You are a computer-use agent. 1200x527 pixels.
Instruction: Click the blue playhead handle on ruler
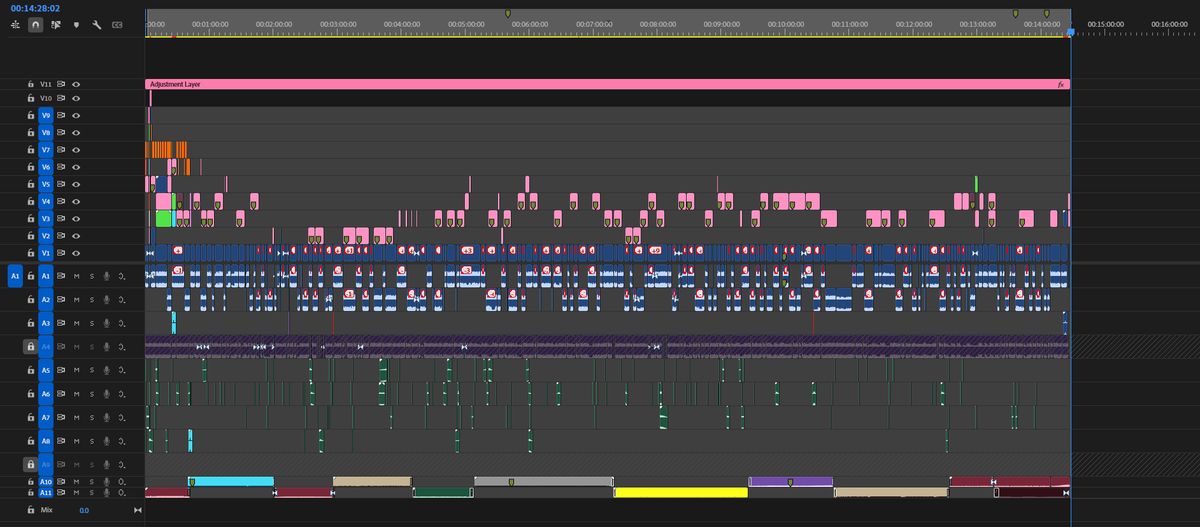1070,32
